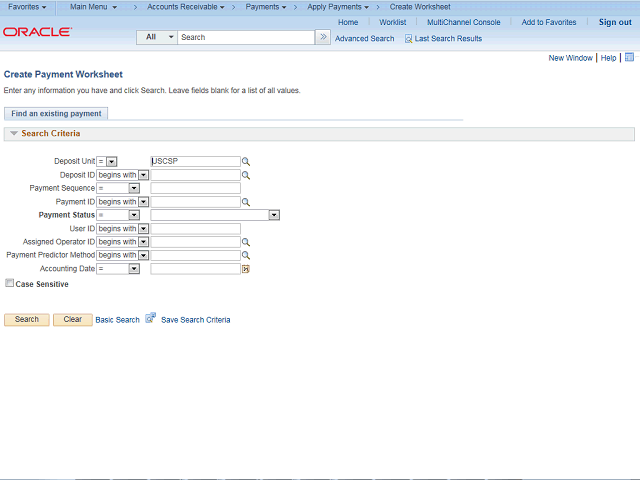Open the Payment ID lookup magnifier
The height and width of the screenshot is (480, 640).
[x=246, y=202]
